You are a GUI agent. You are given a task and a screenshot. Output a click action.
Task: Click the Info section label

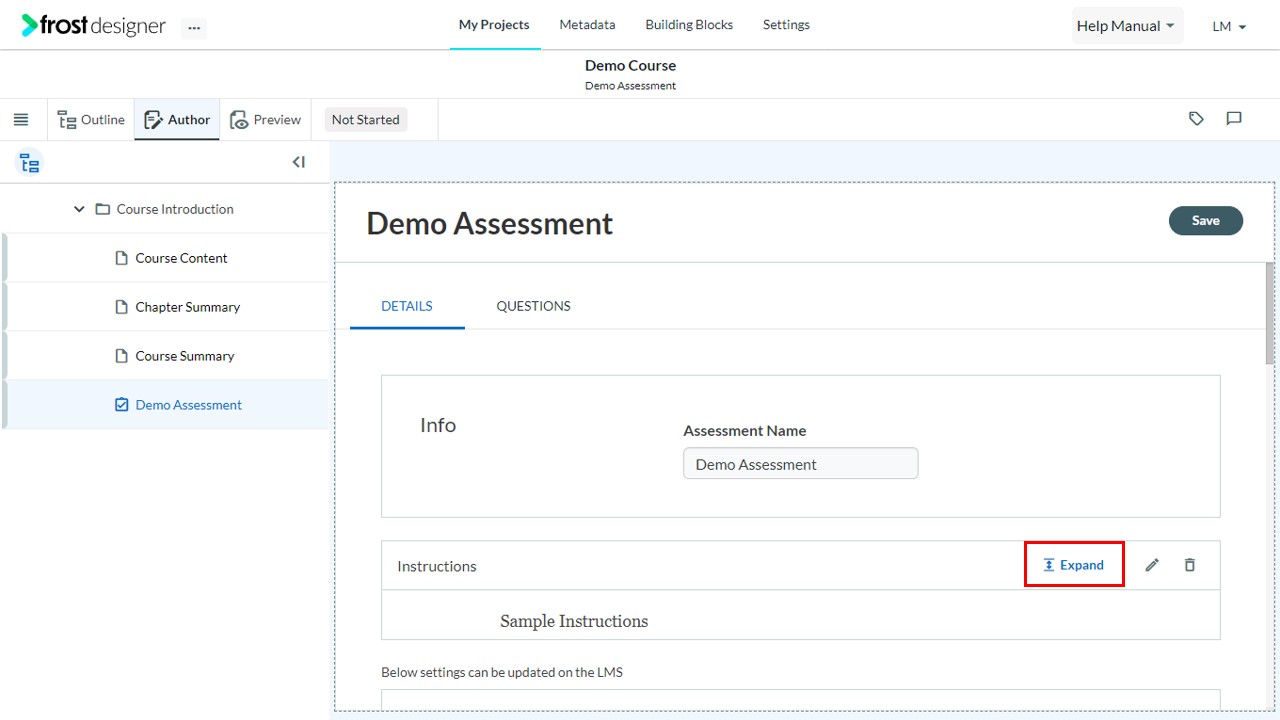tap(438, 425)
